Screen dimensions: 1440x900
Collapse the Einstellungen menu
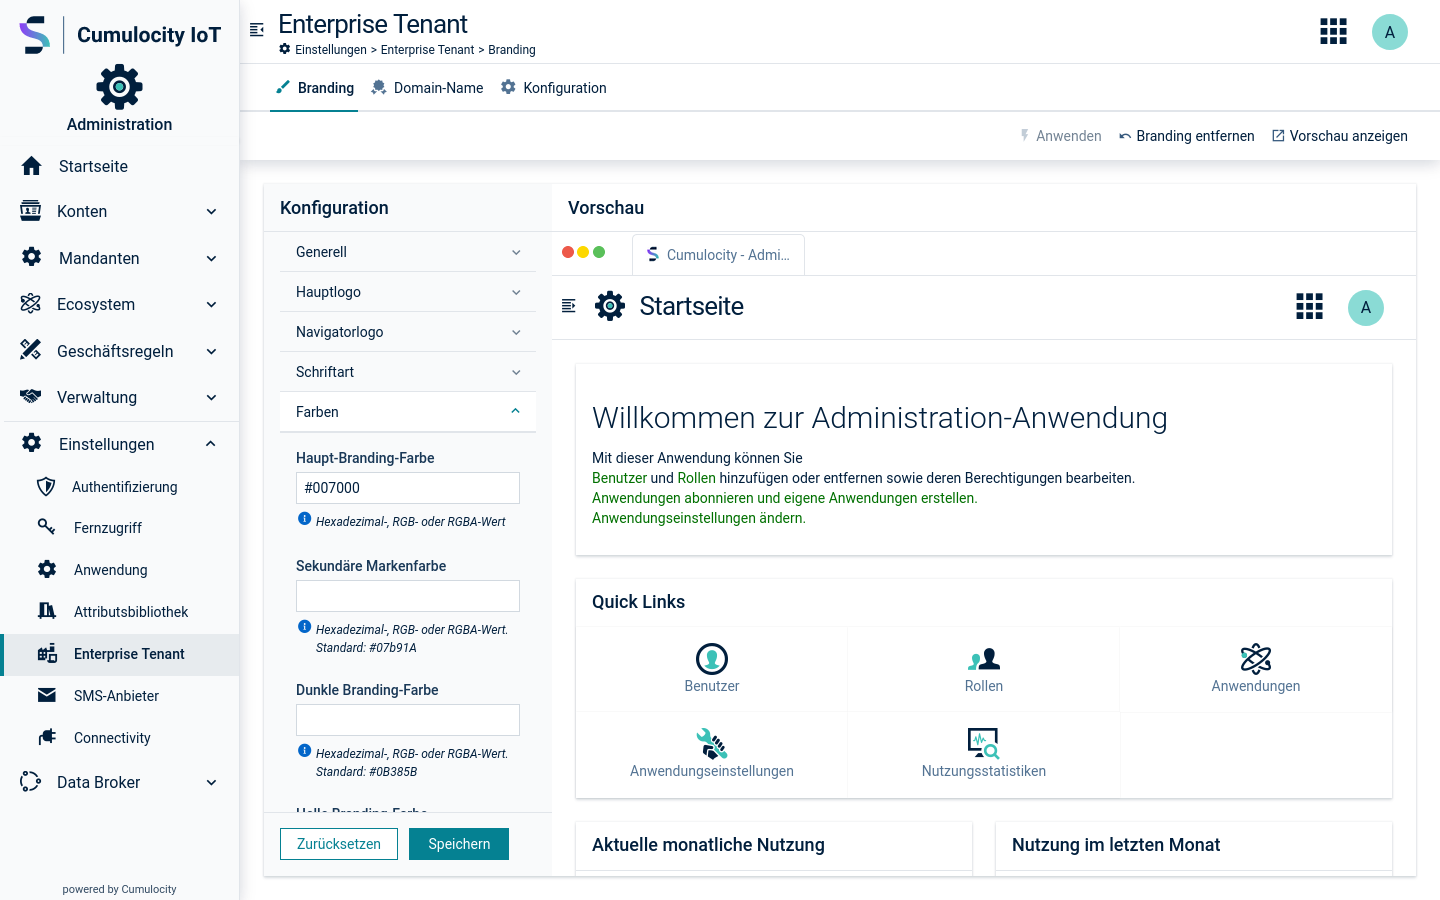coord(211,444)
